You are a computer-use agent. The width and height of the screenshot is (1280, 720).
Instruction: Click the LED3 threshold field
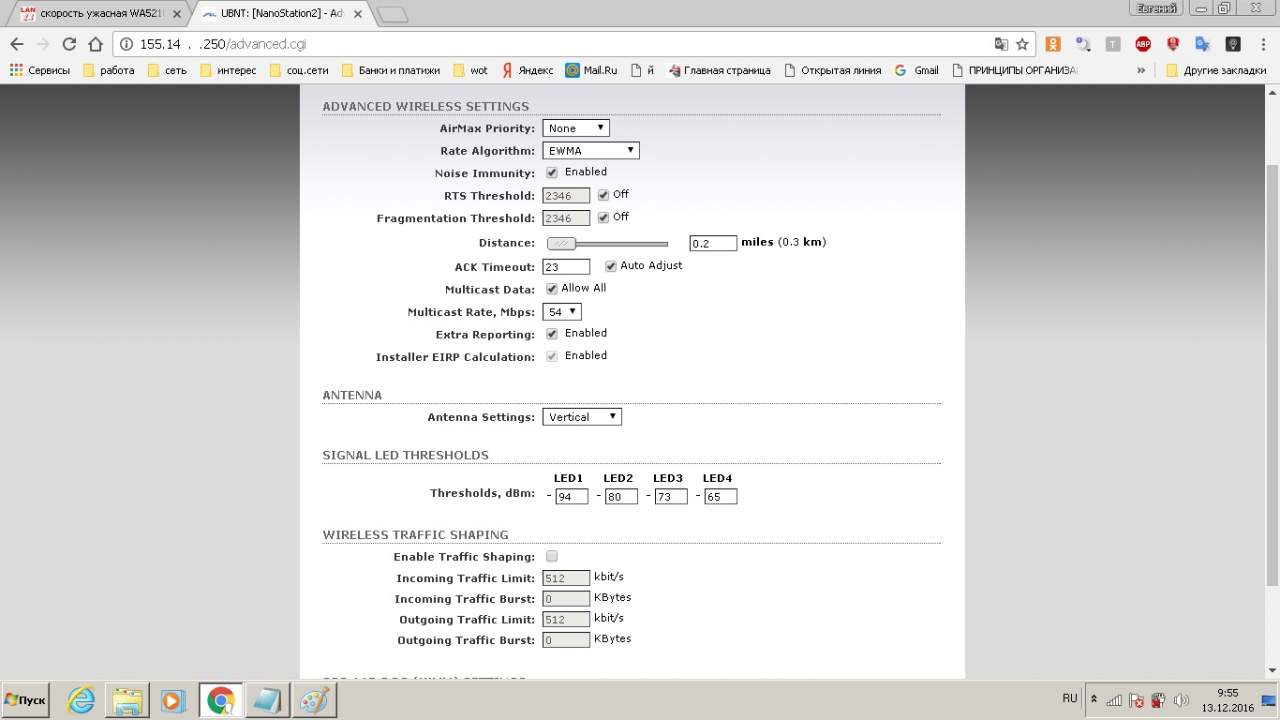click(671, 496)
